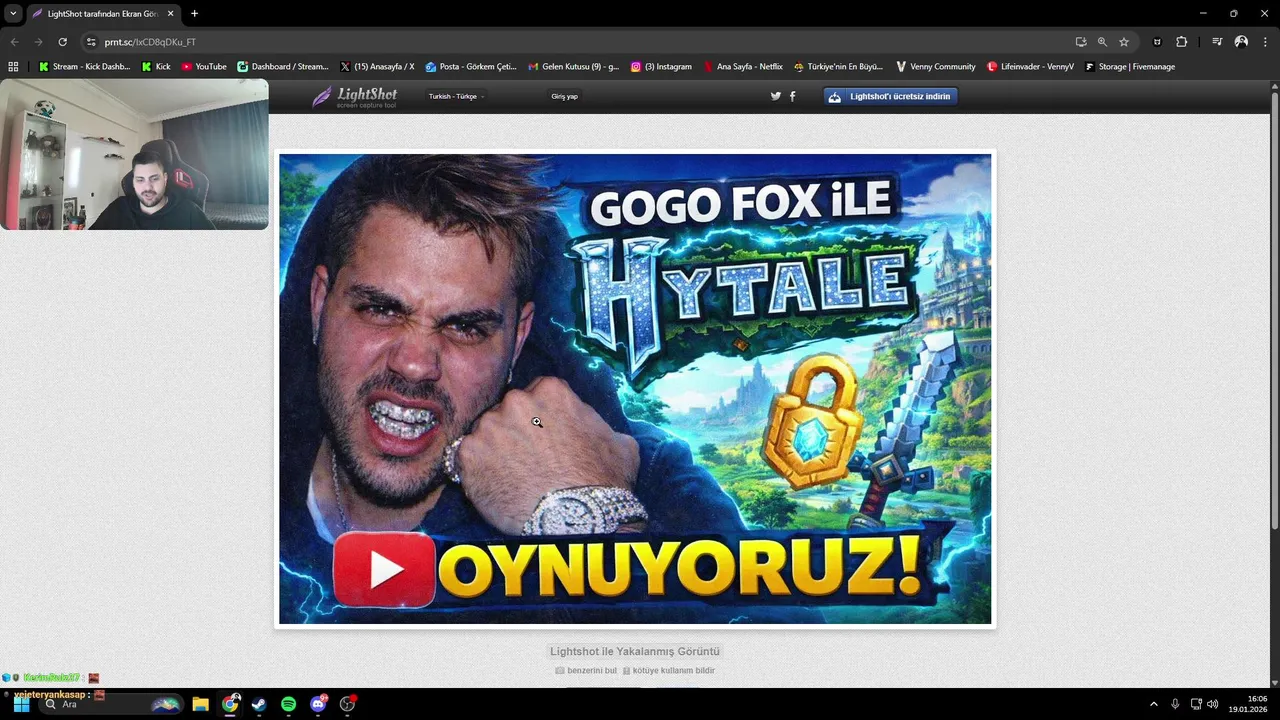1280x720 pixels.
Task: Click the taskbar Ara search box
Action: (110, 704)
